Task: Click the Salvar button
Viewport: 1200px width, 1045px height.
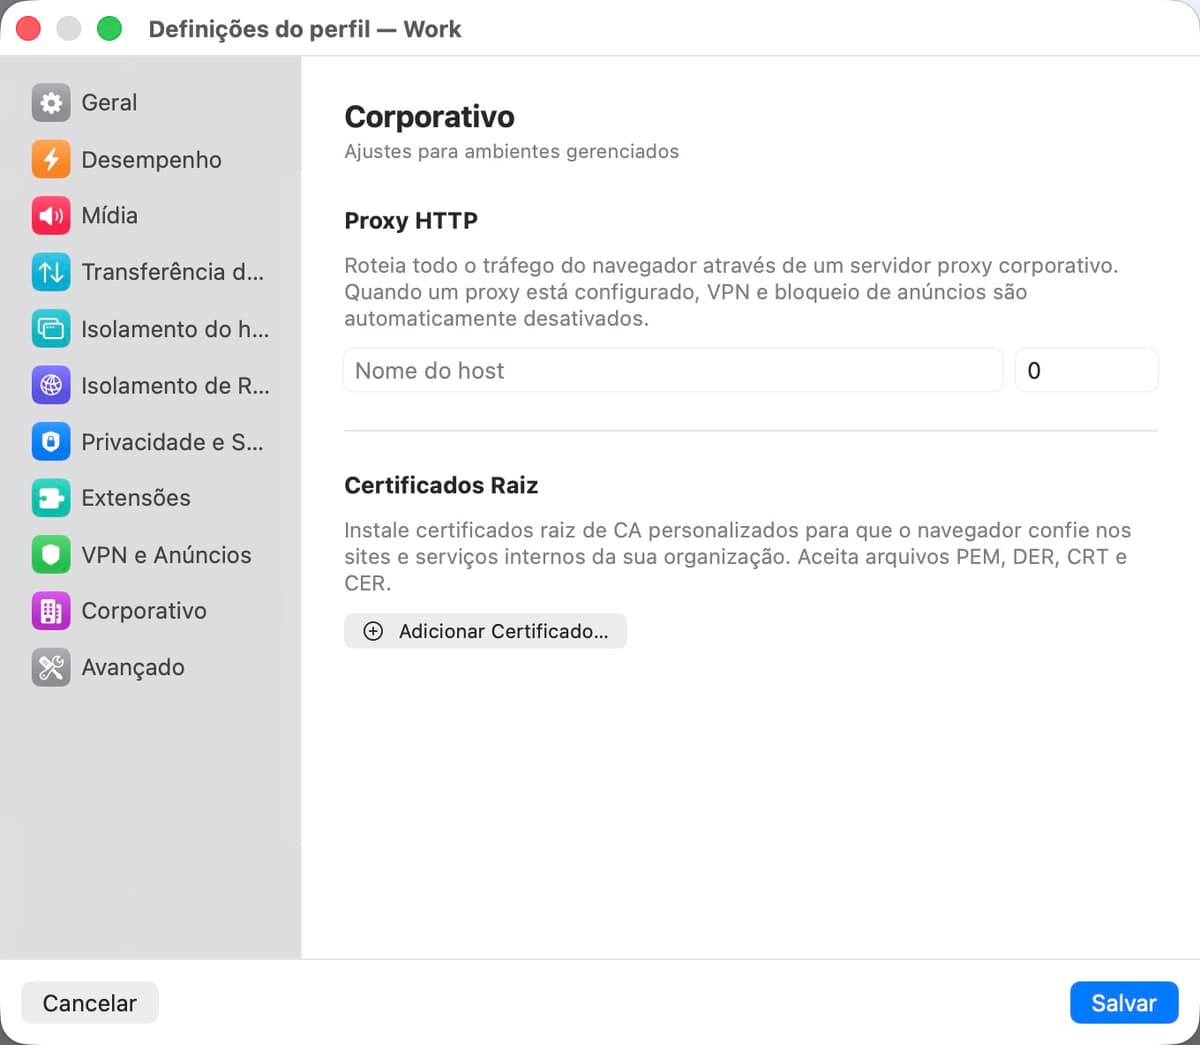Action: pyautogui.click(x=1124, y=1003)
